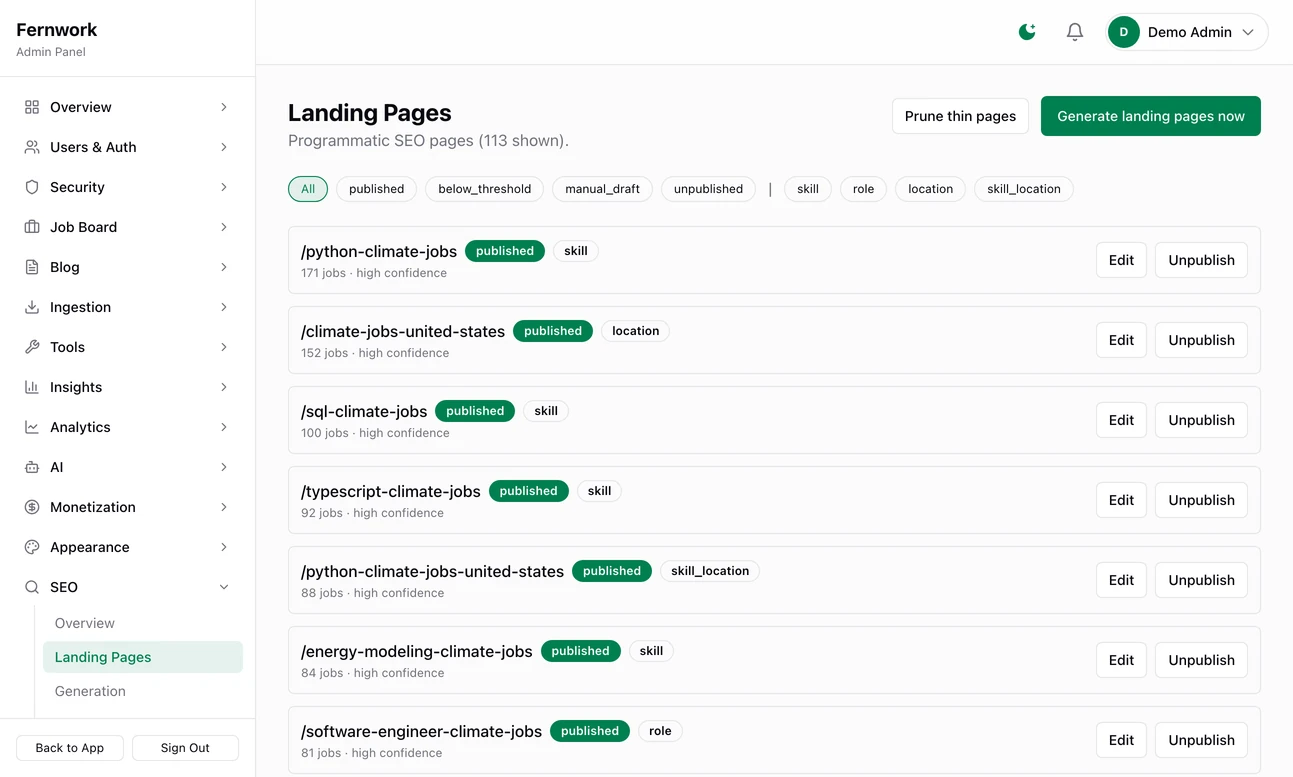This screenshot has width=1293, height=777.
Task: Filter pages by skill_location type
Action: pyautogui.click(x=1024, y=189)
